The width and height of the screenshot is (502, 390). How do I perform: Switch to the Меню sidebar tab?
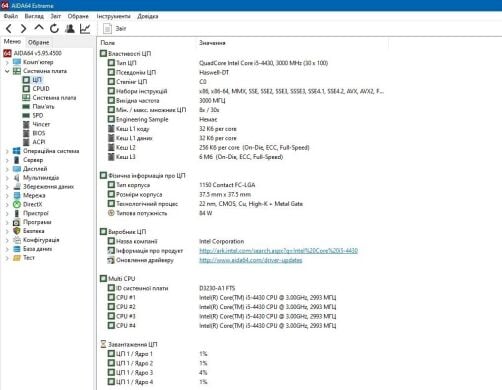tap(12, 42)
